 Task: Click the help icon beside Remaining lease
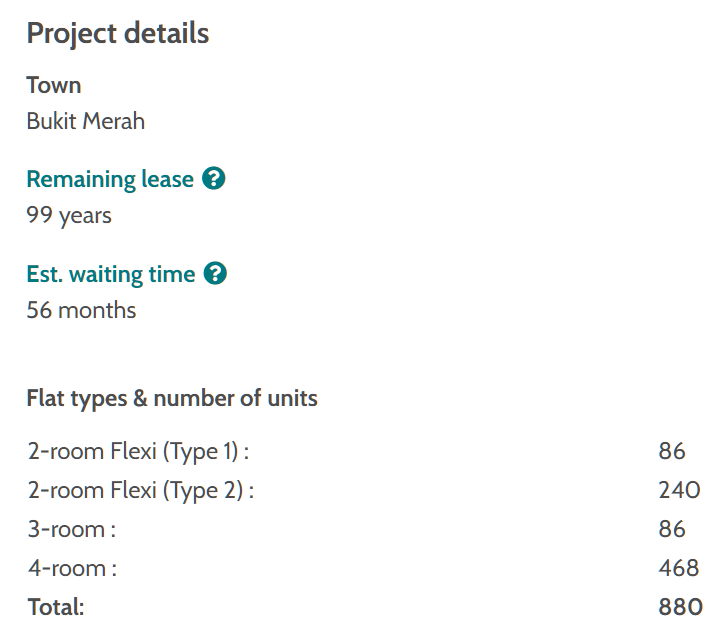[213, 179]
